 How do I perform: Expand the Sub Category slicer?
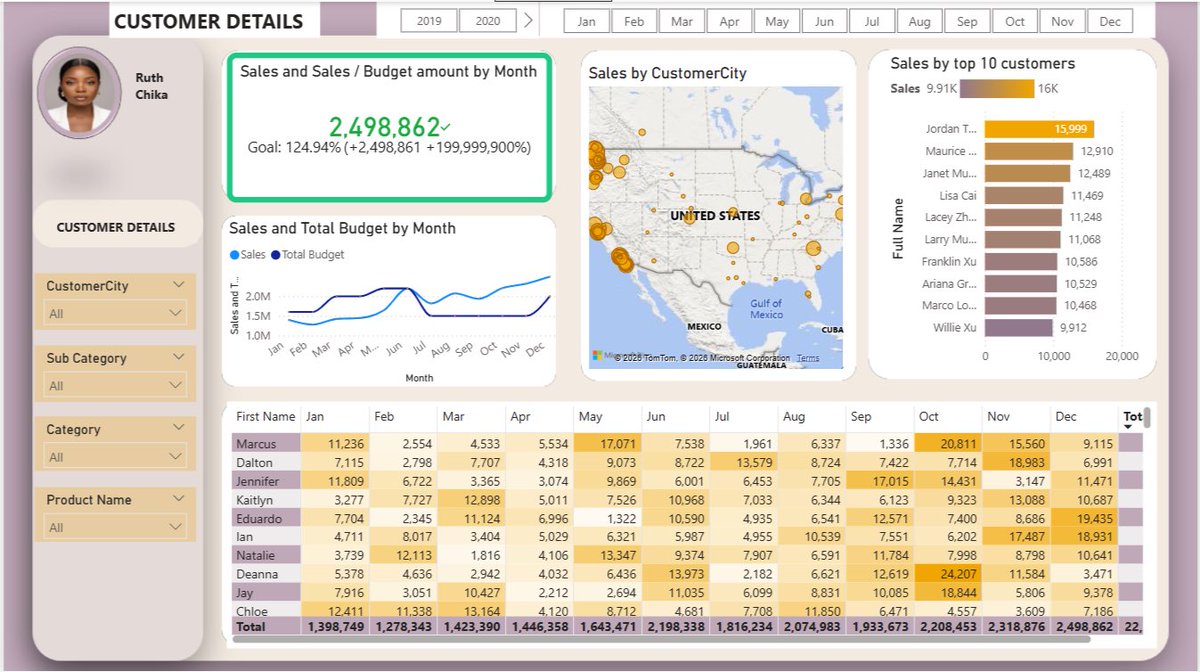click(179, 357)
